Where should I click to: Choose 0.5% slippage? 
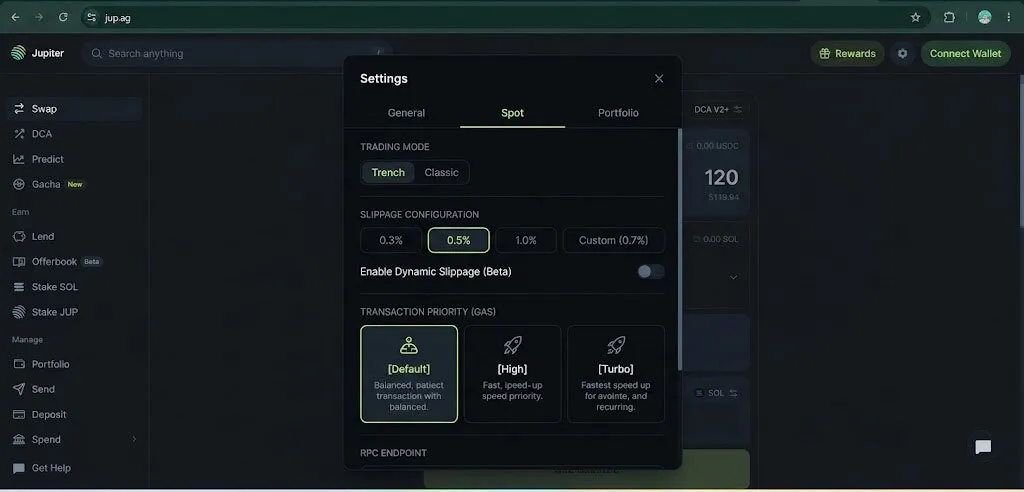tap(458, 240)
